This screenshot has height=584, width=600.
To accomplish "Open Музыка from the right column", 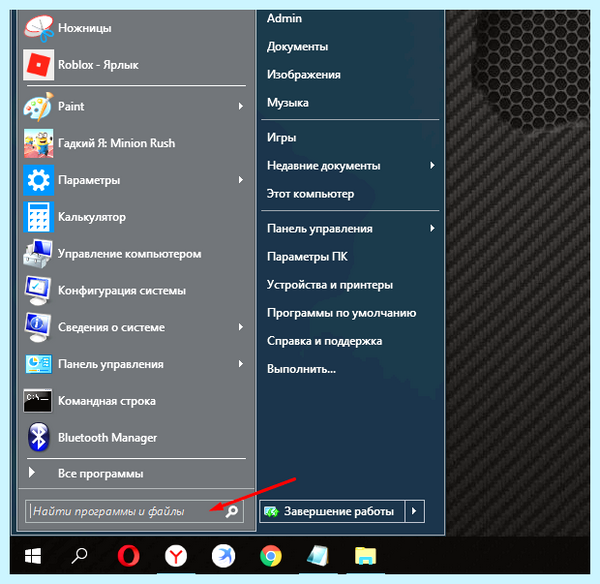I will [x=288, y=103].
